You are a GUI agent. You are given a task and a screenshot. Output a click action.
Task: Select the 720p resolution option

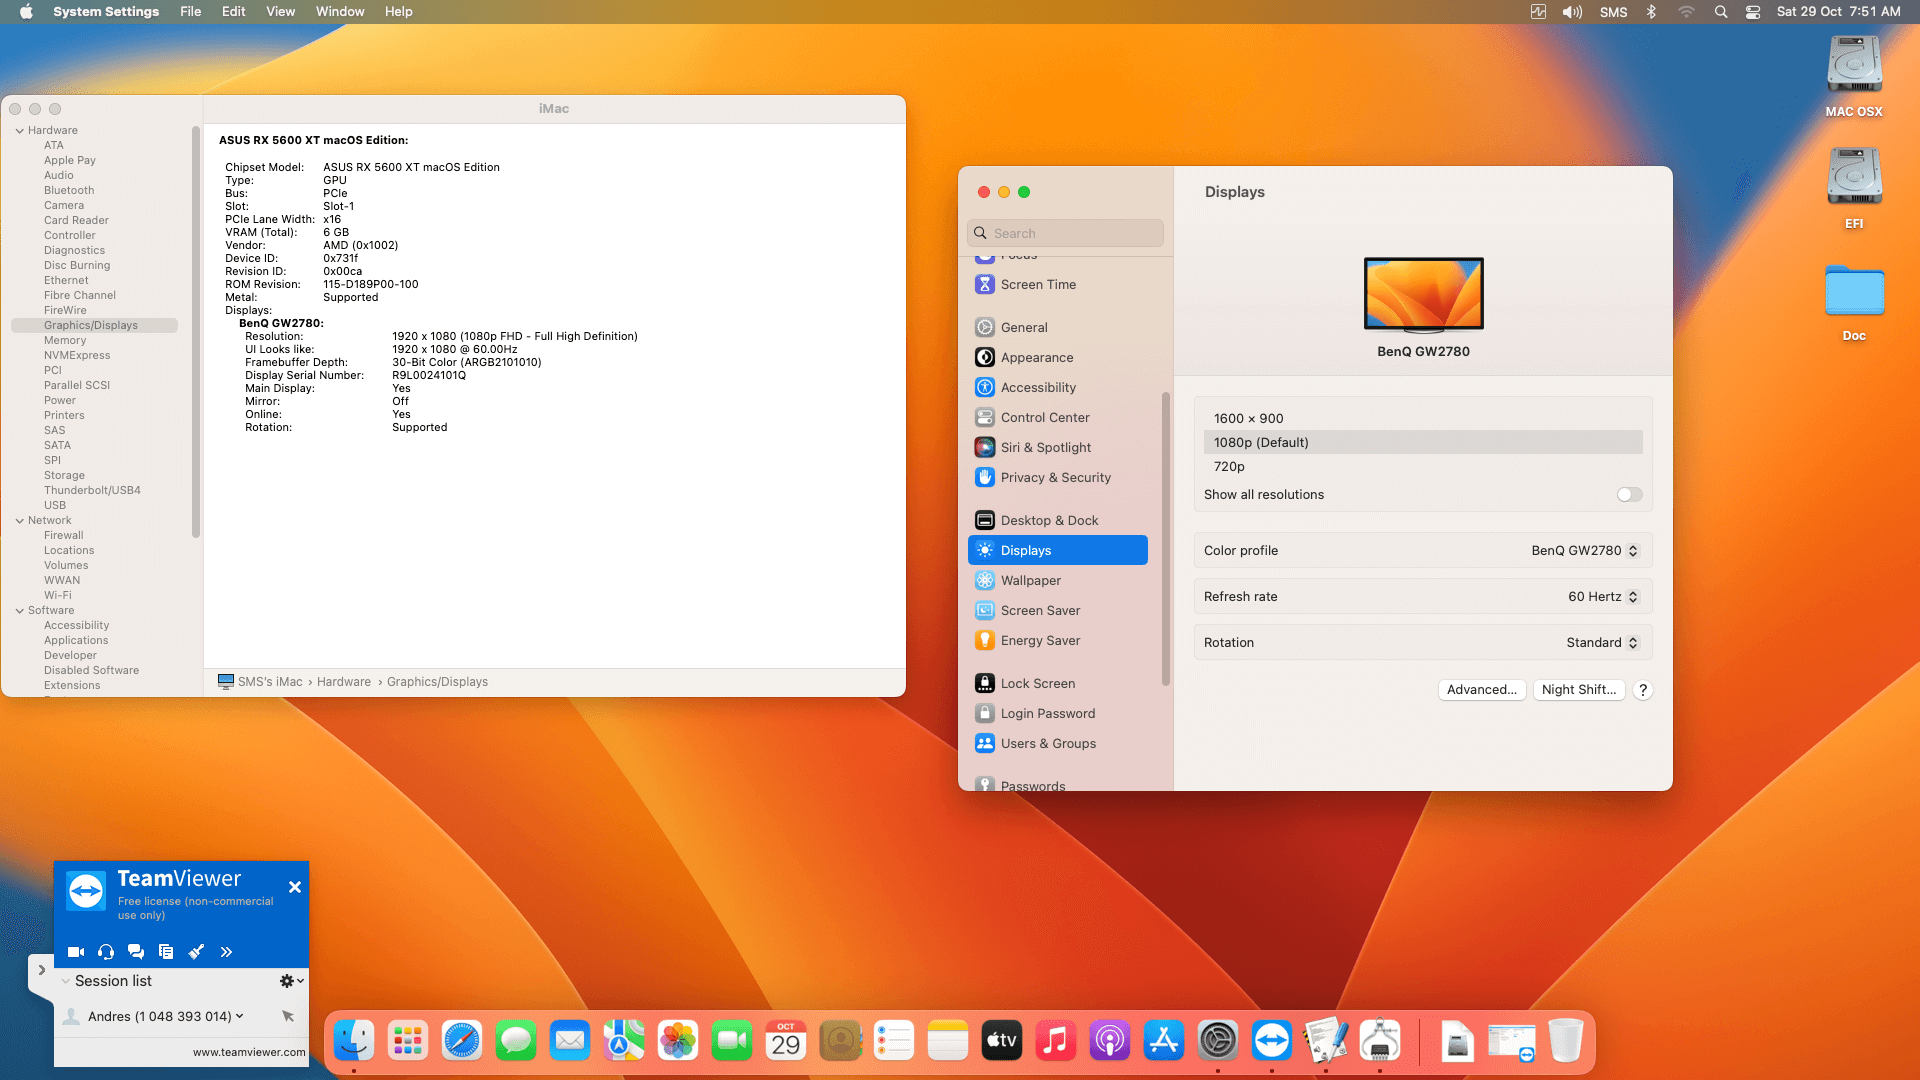click(x=1423, y=467)
